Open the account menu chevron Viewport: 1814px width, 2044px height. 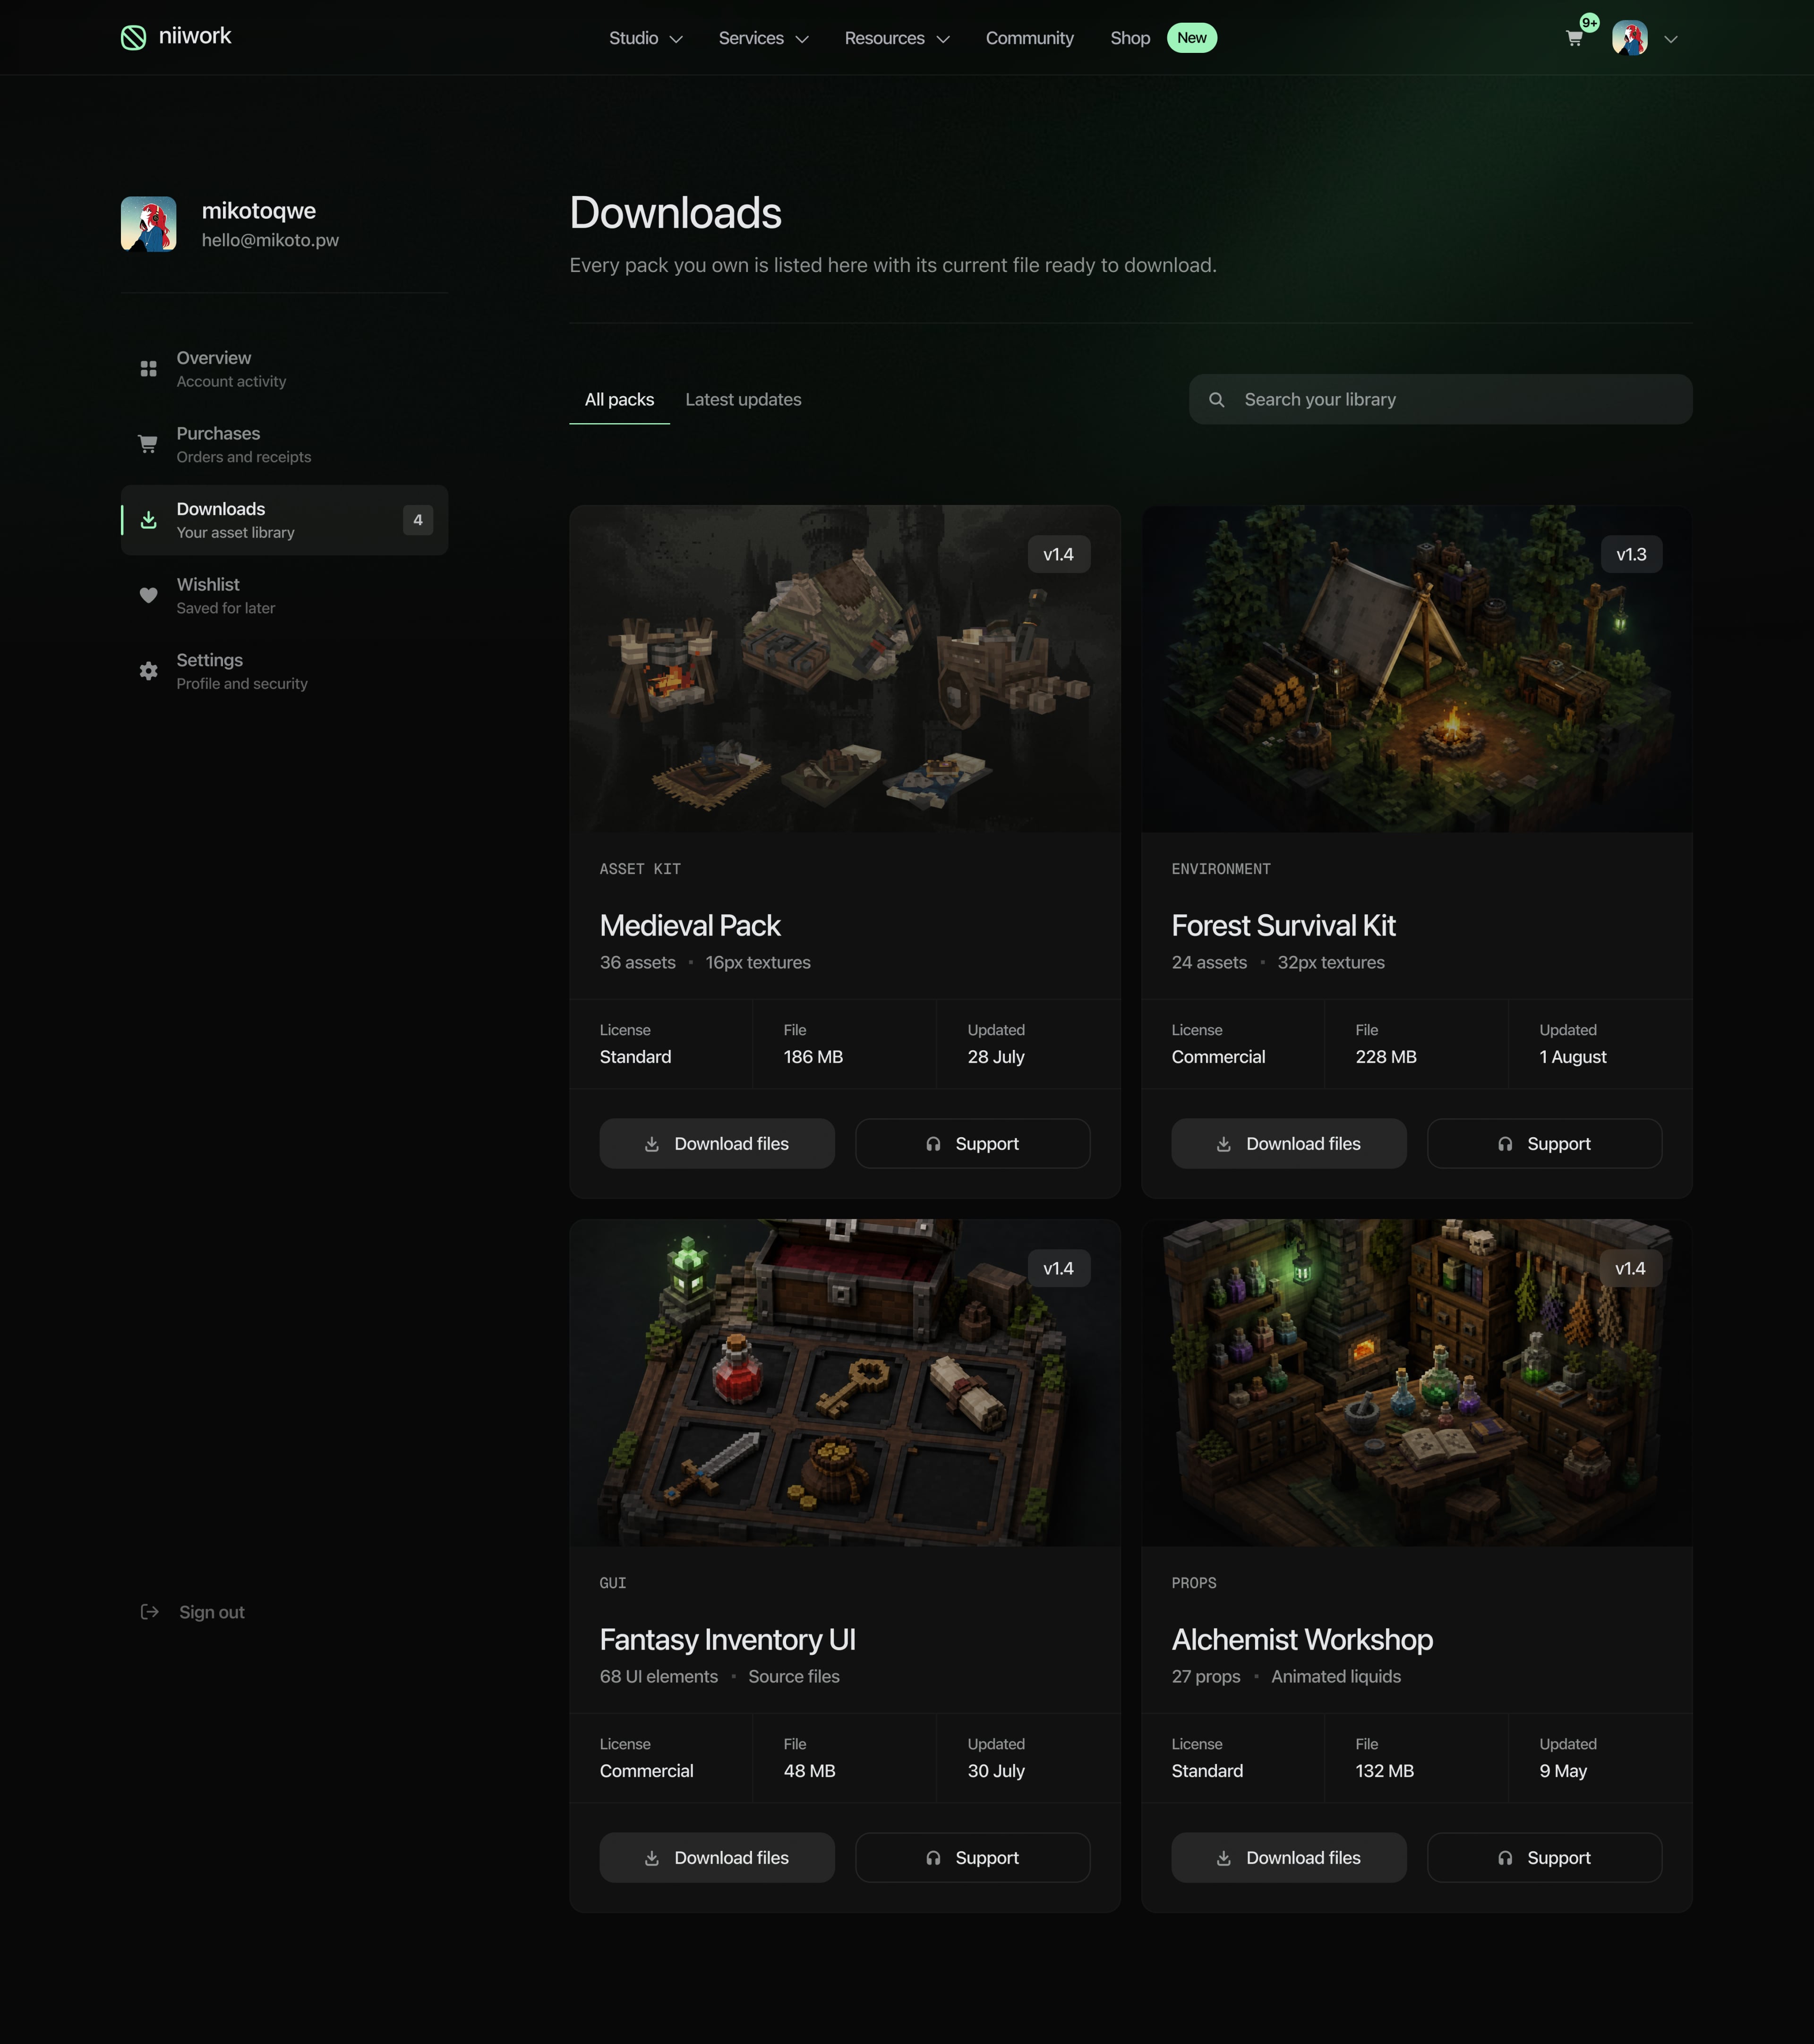1670,39
